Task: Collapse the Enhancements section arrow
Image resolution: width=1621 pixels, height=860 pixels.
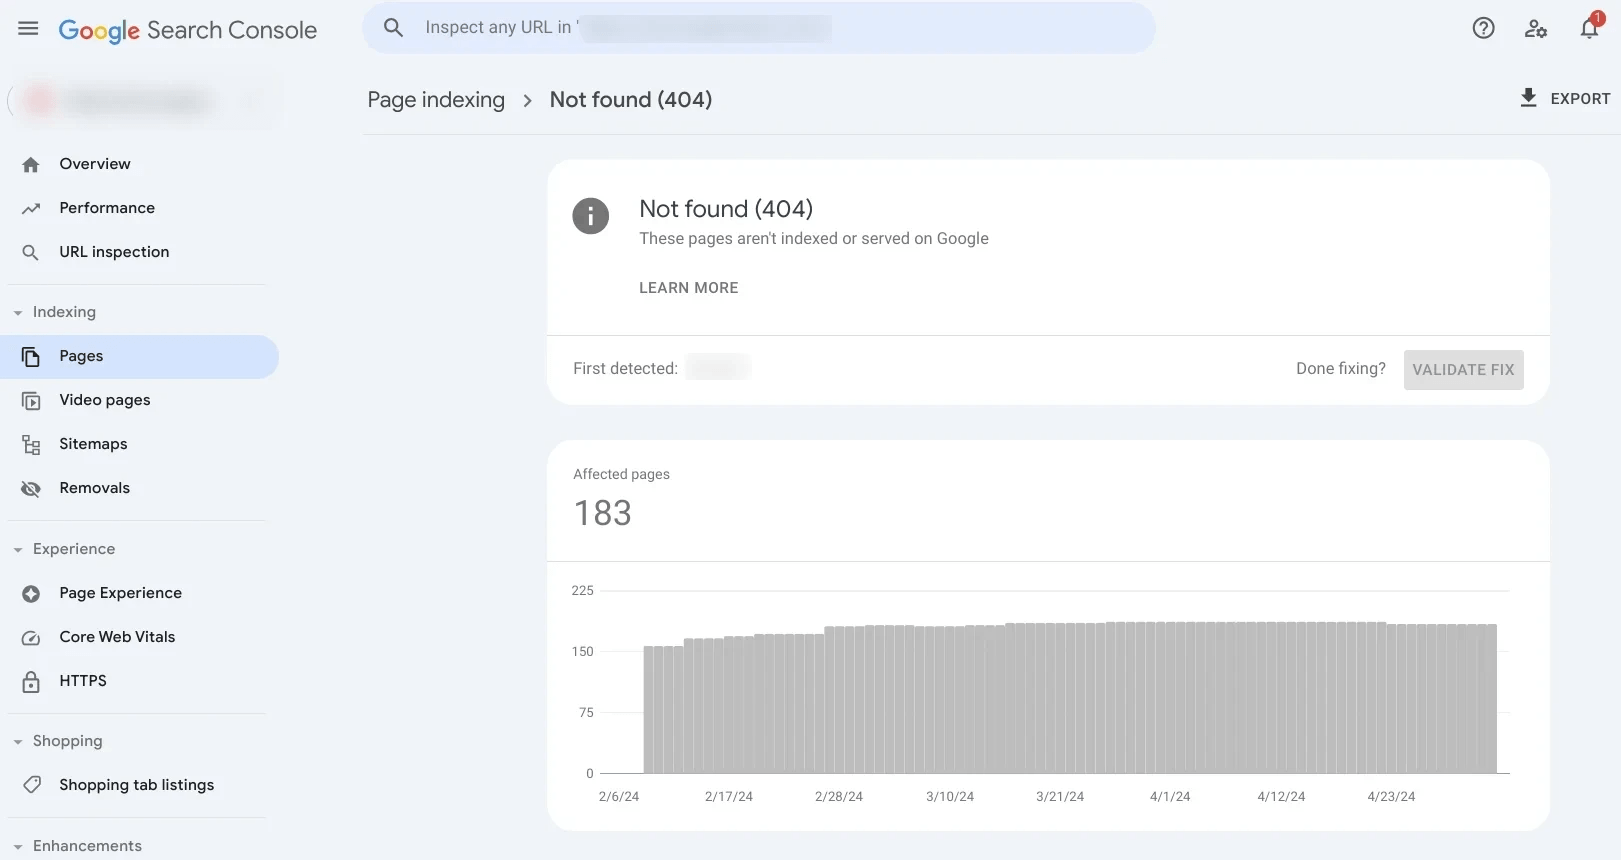Action: [18, 847]
